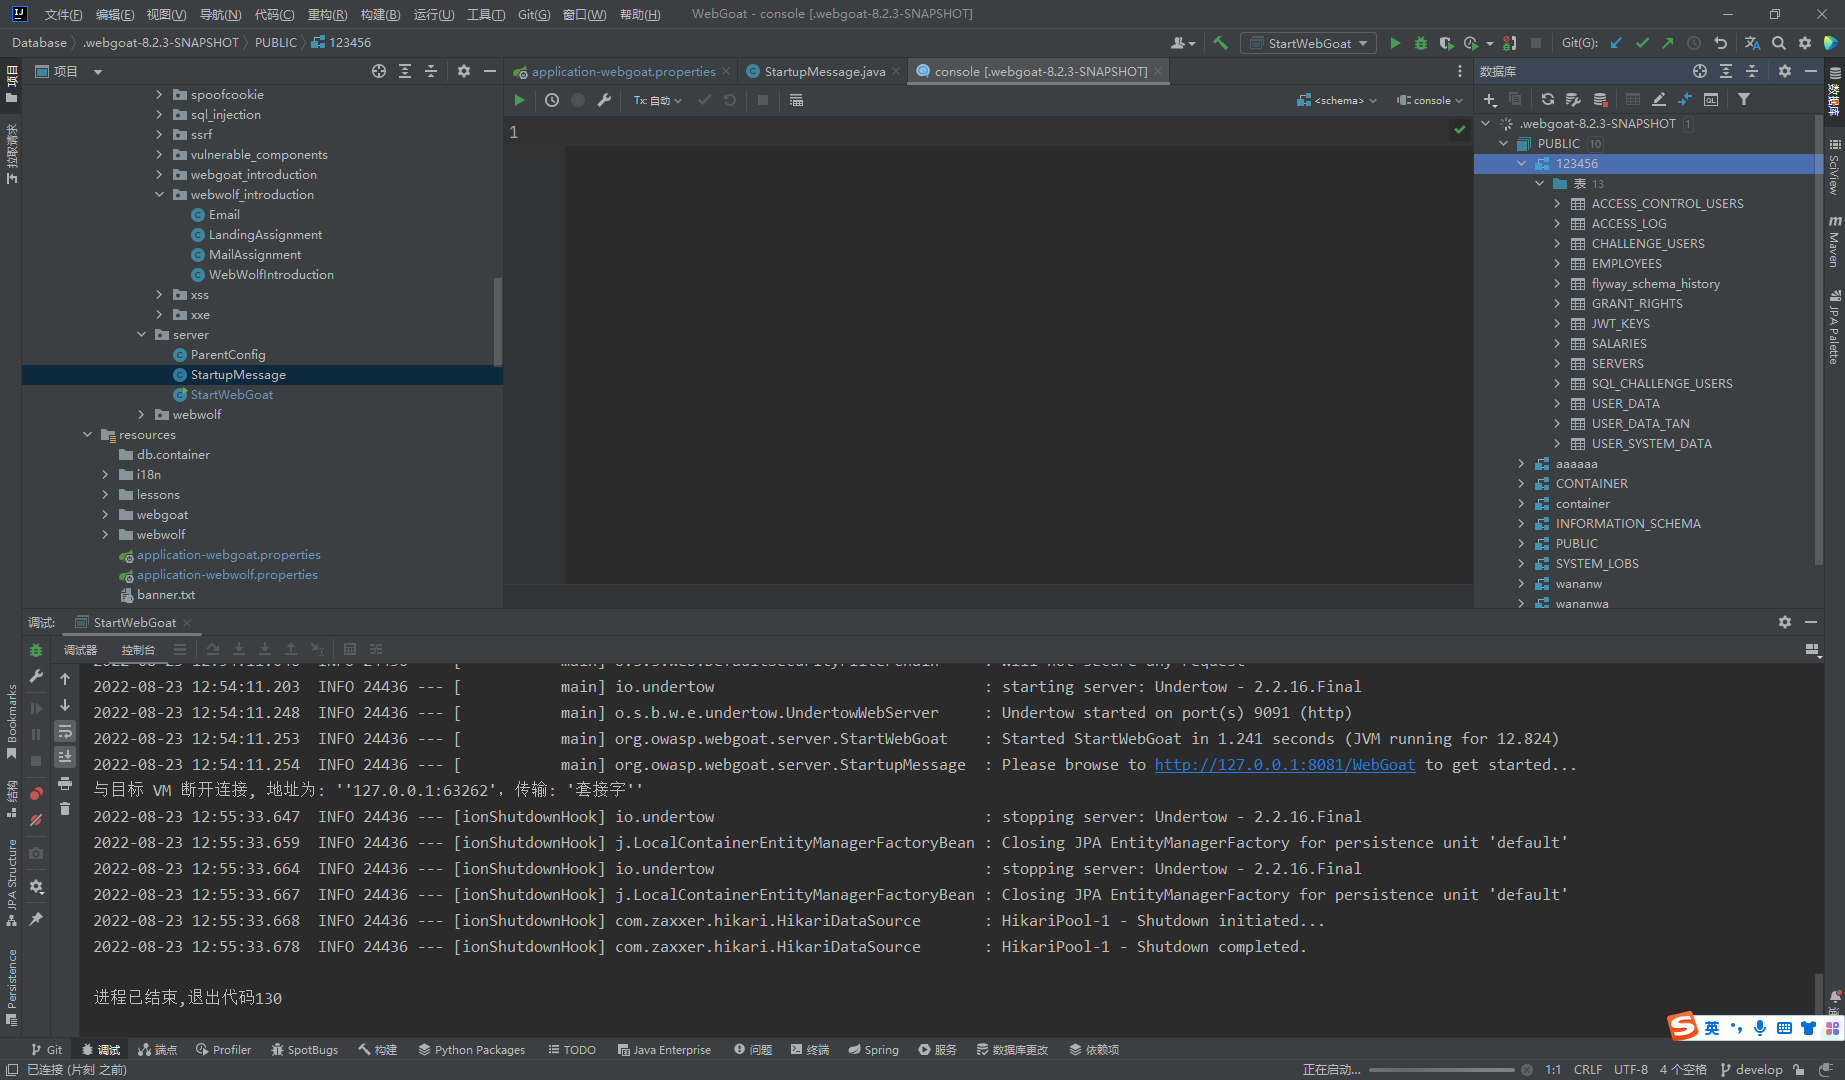Toggle Maven side panel
This screenshot has width=1845, height=1080.
1834,242
